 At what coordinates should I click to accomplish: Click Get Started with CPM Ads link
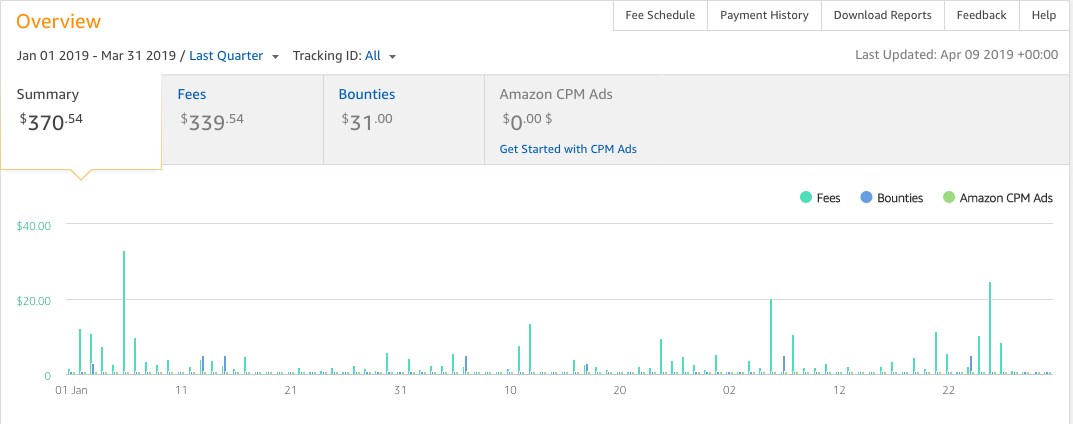click(x=568, y=149)
